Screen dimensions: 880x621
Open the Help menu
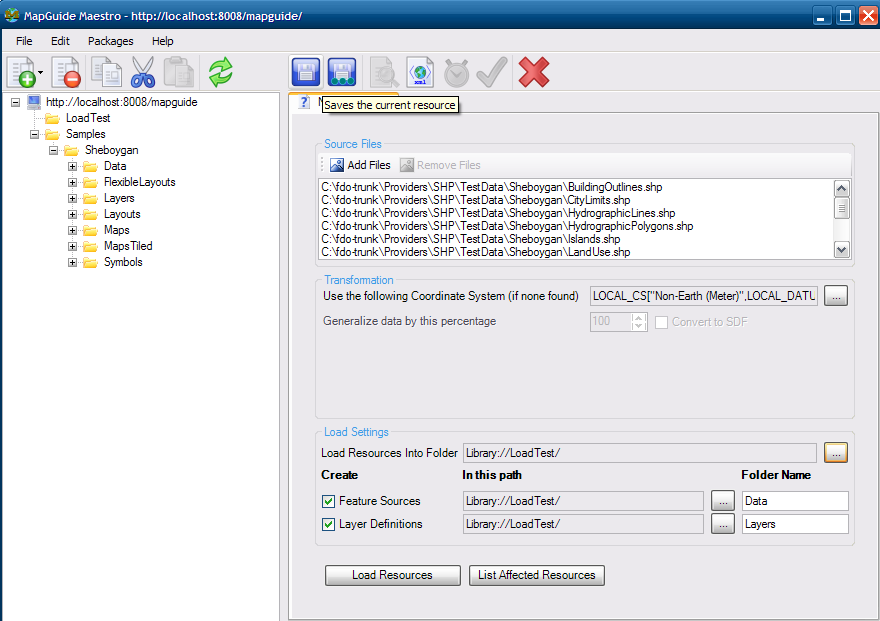[162, 41]
